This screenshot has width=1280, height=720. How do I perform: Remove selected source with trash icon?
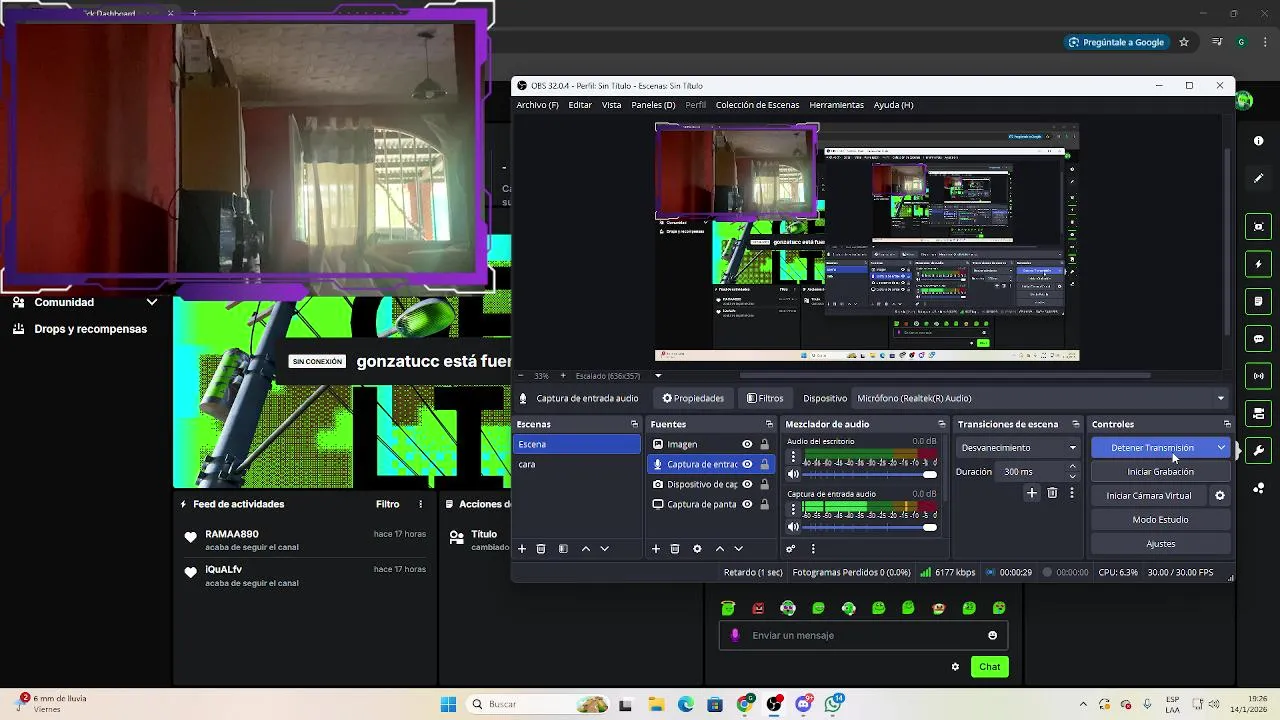[675, 549]
